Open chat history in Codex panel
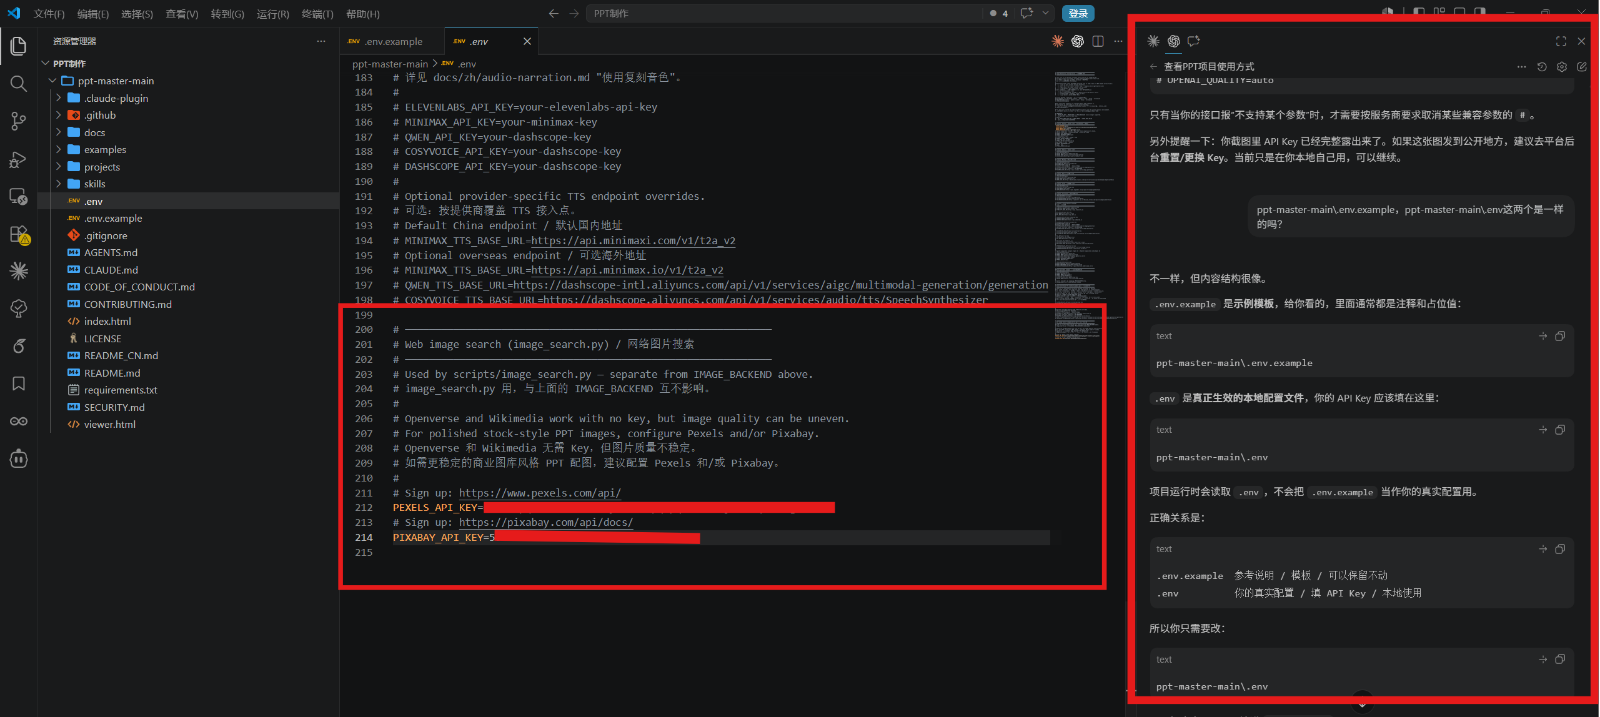 click(1541, 67)
